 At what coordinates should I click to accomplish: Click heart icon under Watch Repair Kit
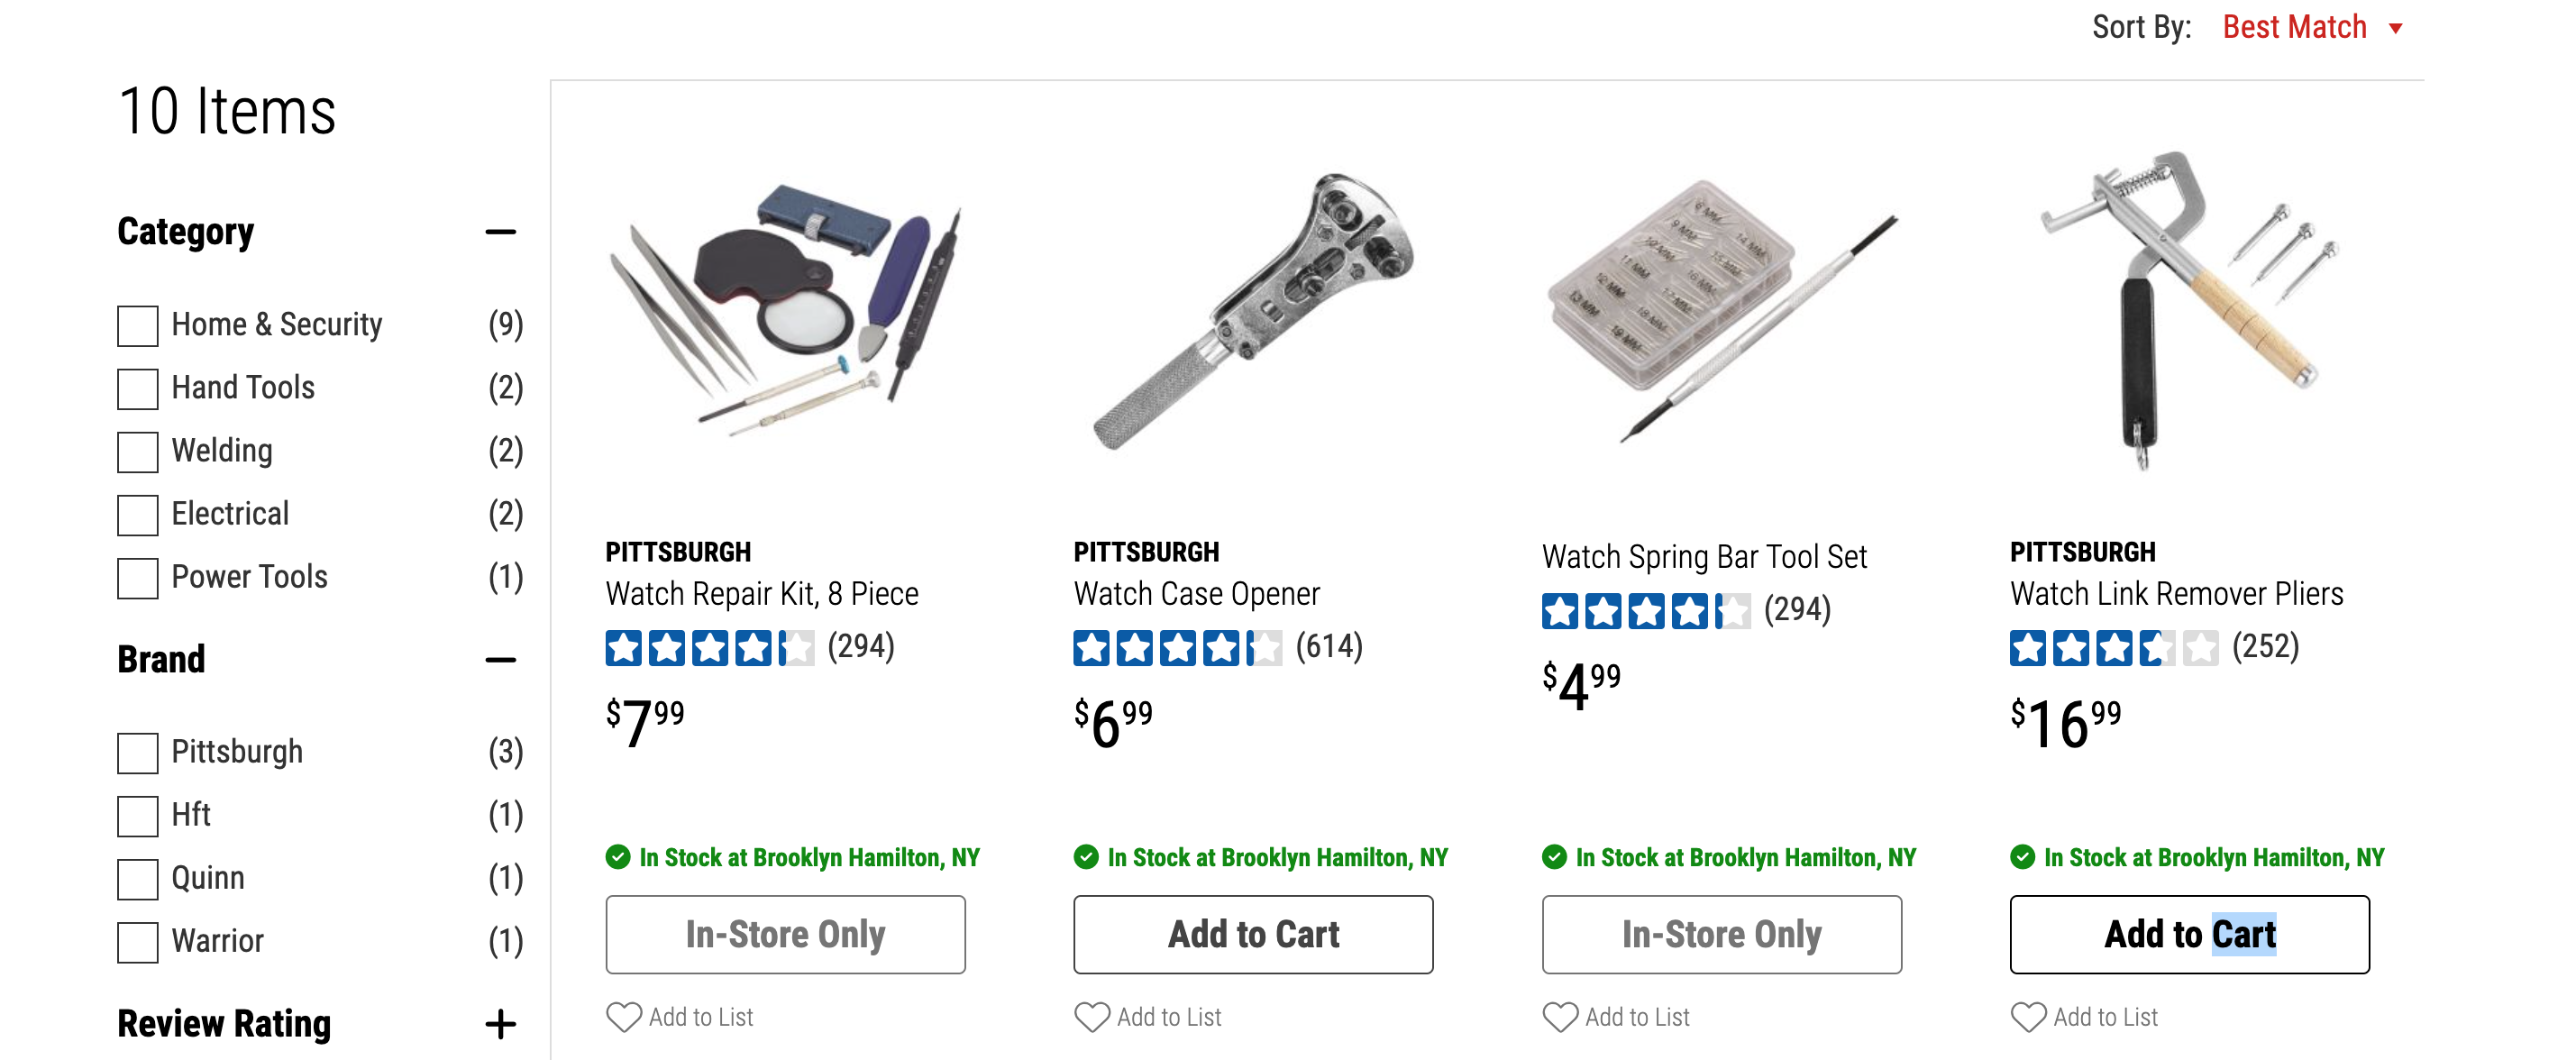(624, 1016)
